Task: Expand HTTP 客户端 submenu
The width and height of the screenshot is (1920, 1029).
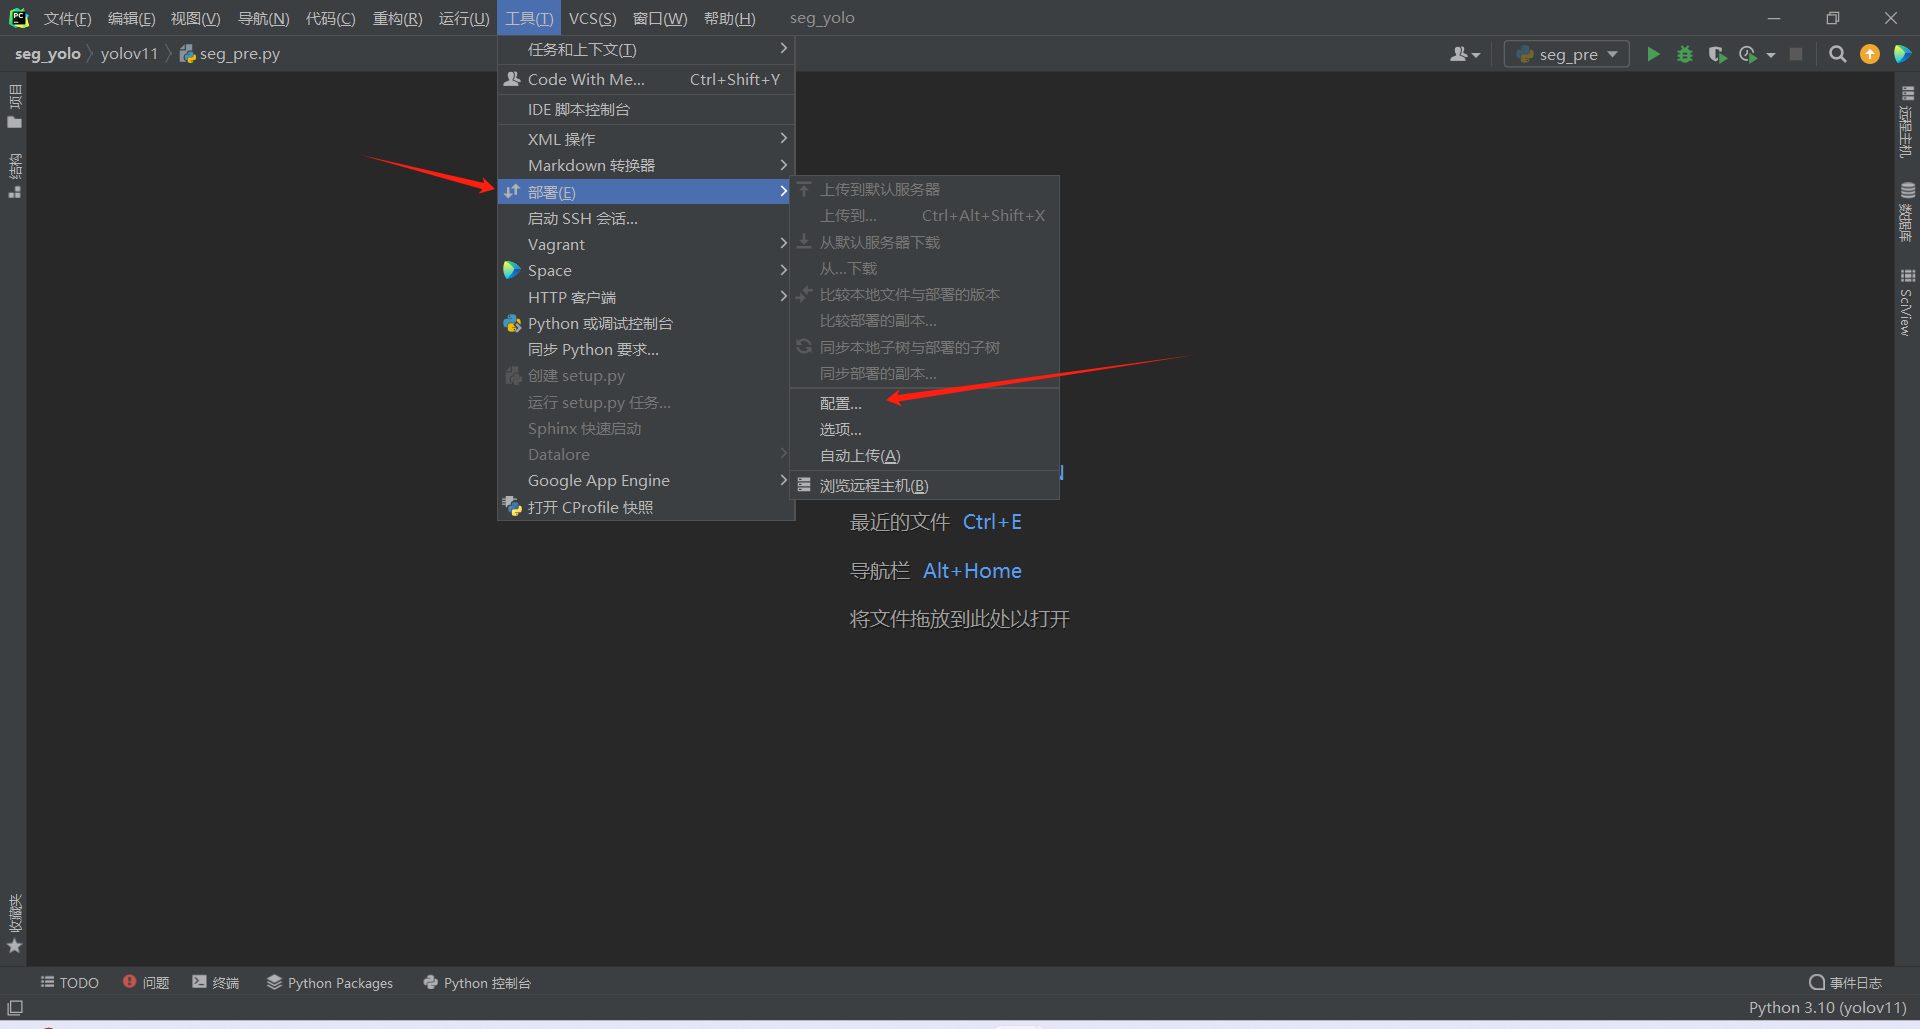Action: tap(646, 297)
